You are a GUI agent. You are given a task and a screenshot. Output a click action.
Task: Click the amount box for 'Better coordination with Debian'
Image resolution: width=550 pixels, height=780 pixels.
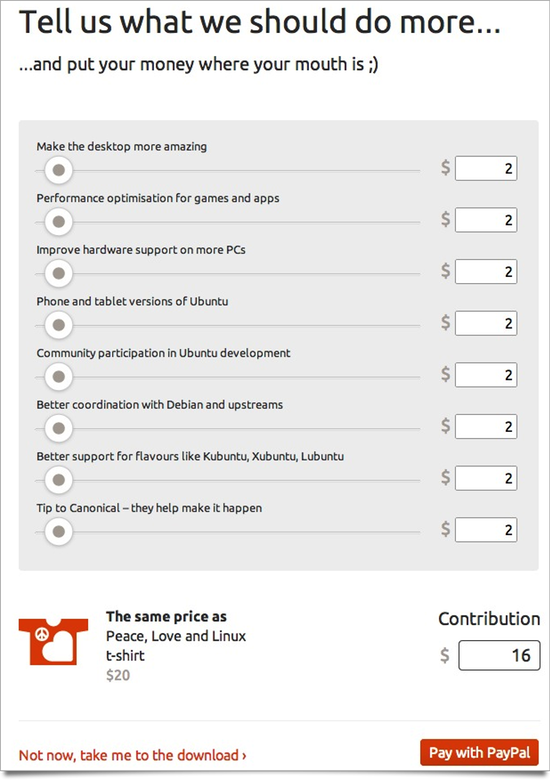coord(486,427)
